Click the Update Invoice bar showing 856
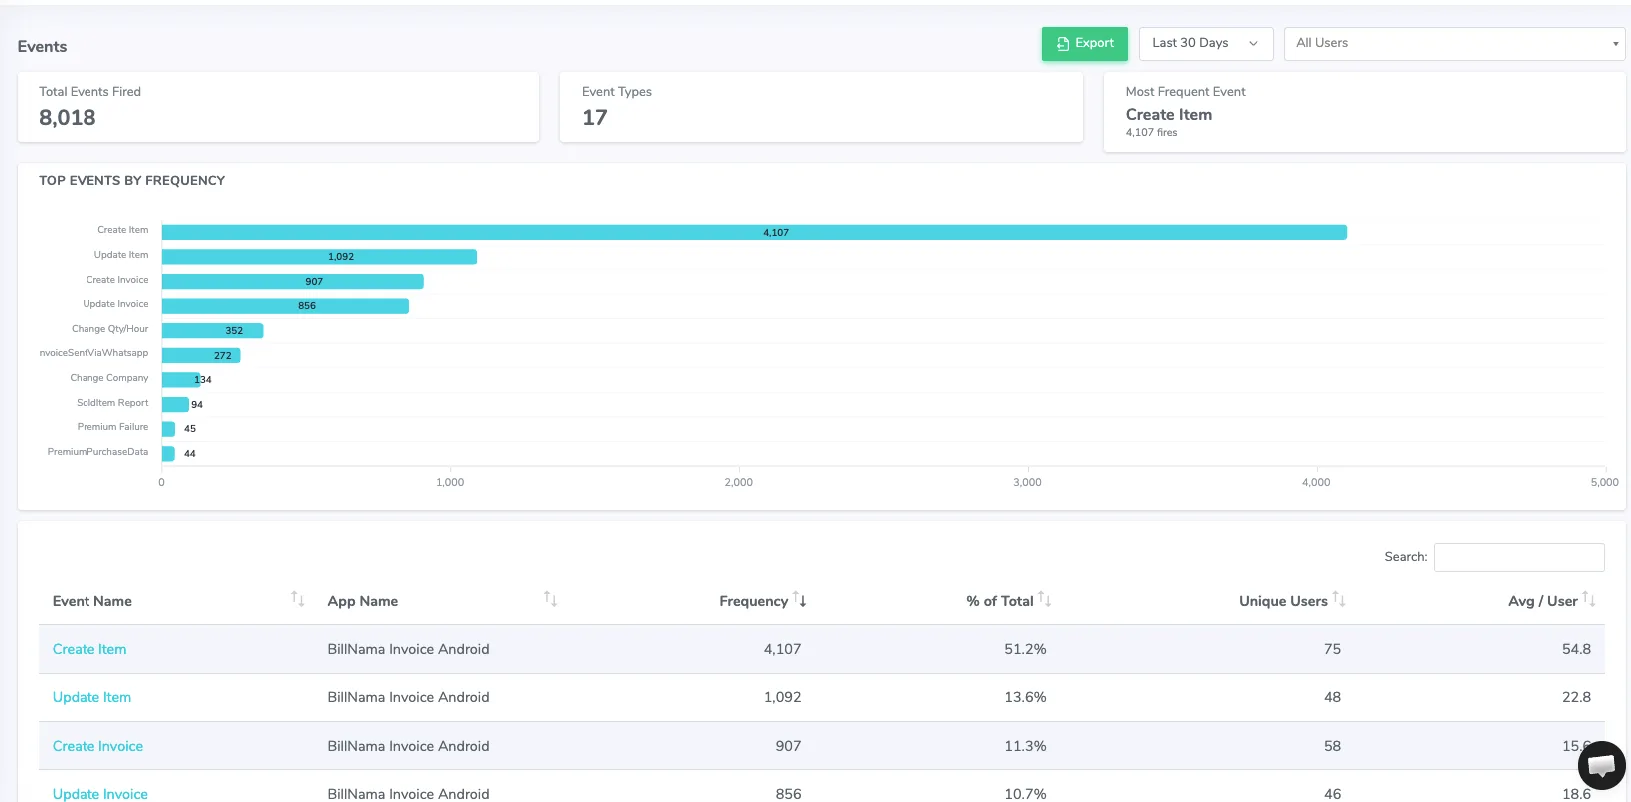The image size is (1631, 802). (285, 306)
